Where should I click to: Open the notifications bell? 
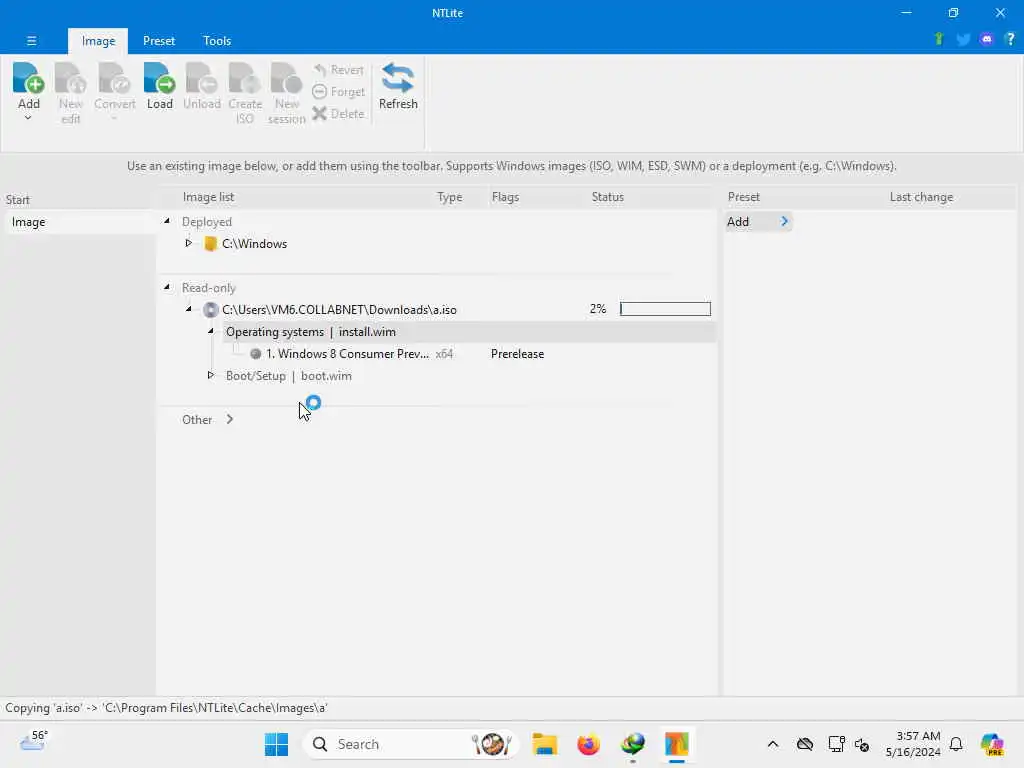click(x=956, y=744)
